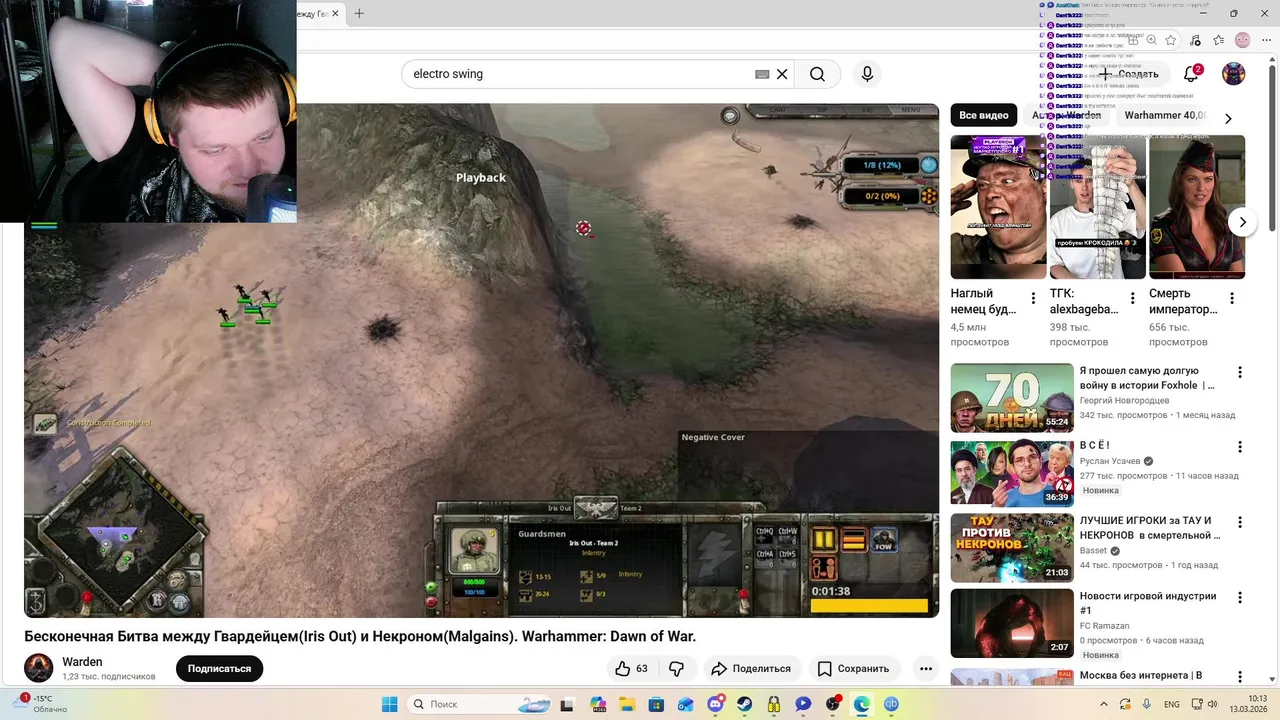Toggle the FOW fog-of-war button
The height and width of the screenshot is (720, 1280).
[884, 540]
